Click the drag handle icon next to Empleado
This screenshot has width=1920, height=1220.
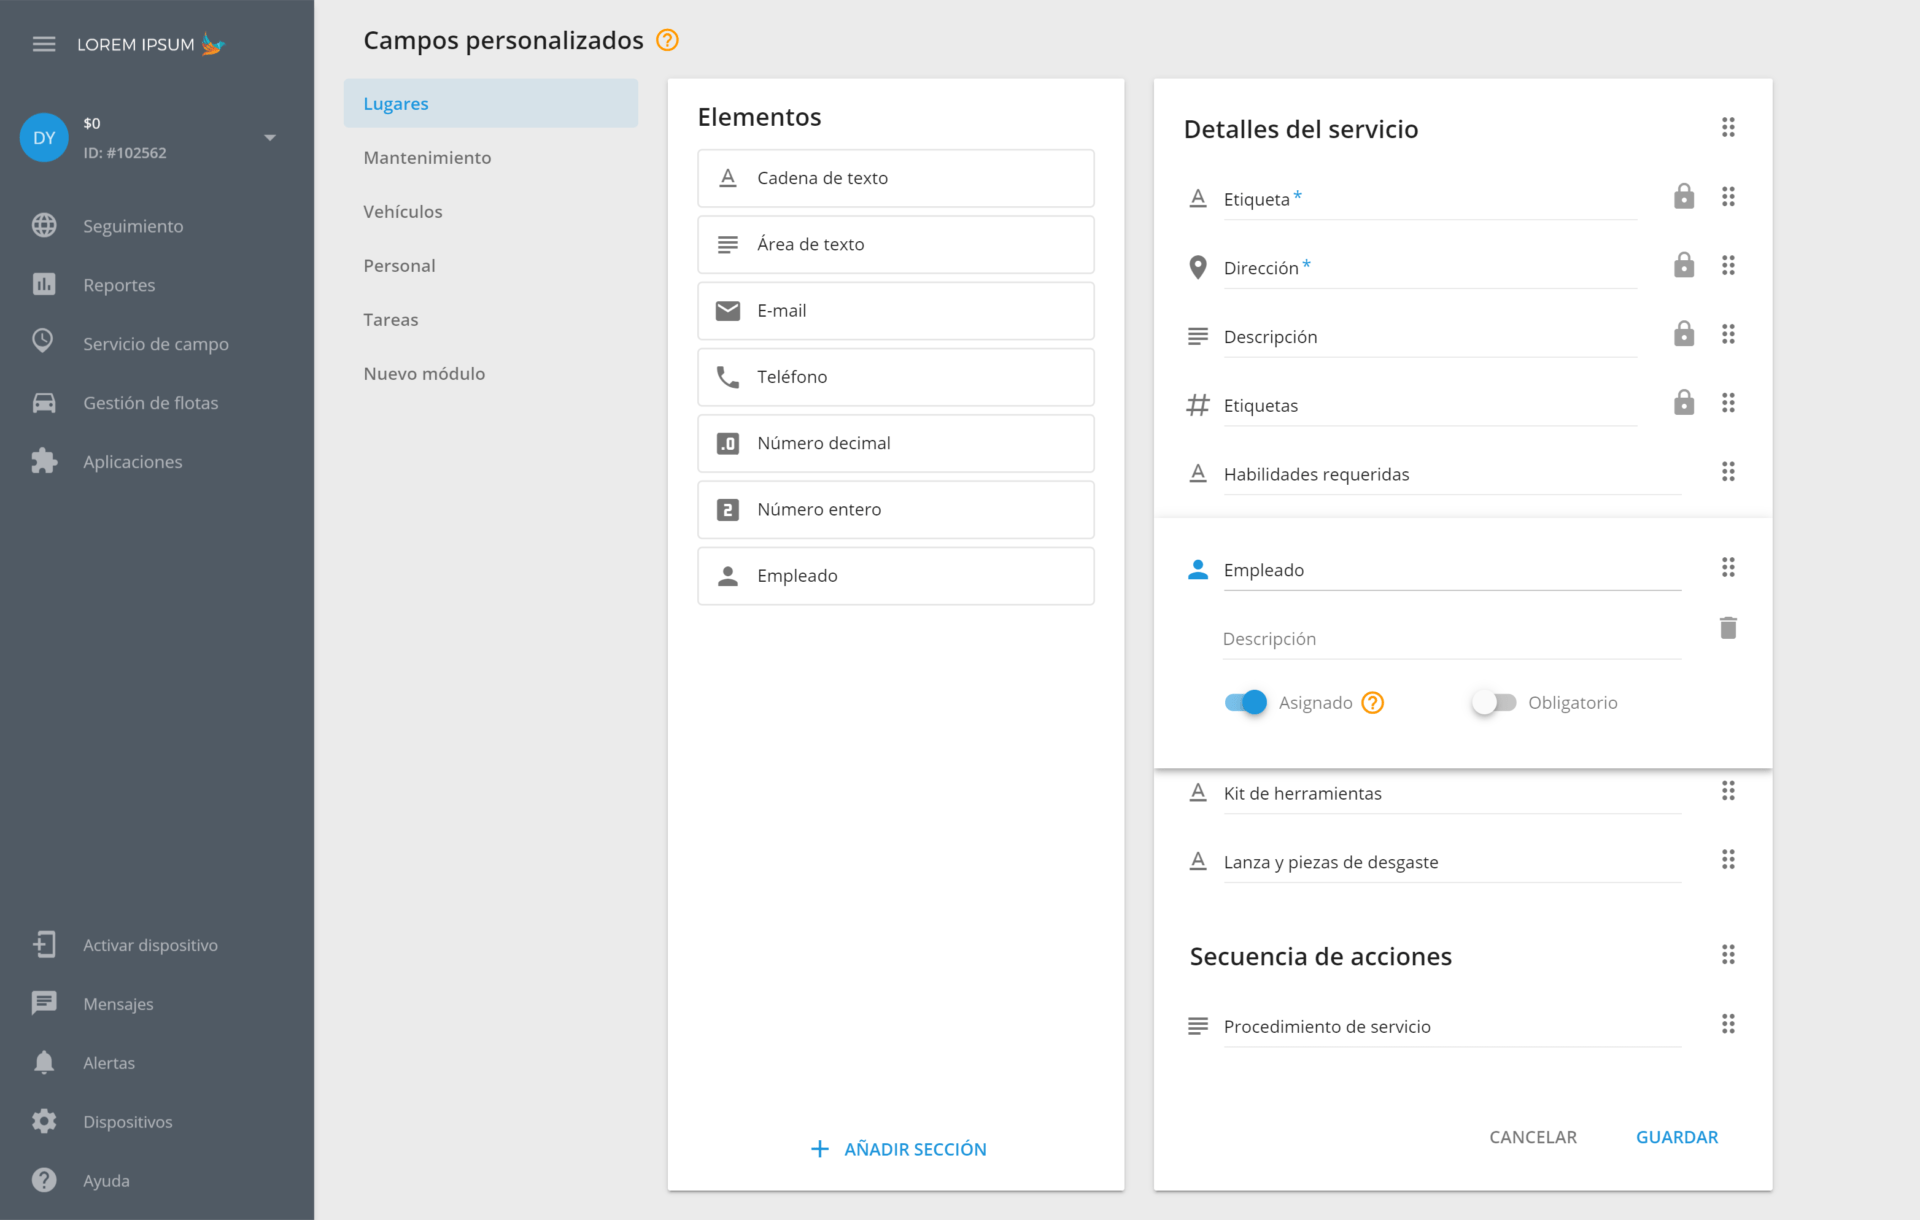point(1728,567)
